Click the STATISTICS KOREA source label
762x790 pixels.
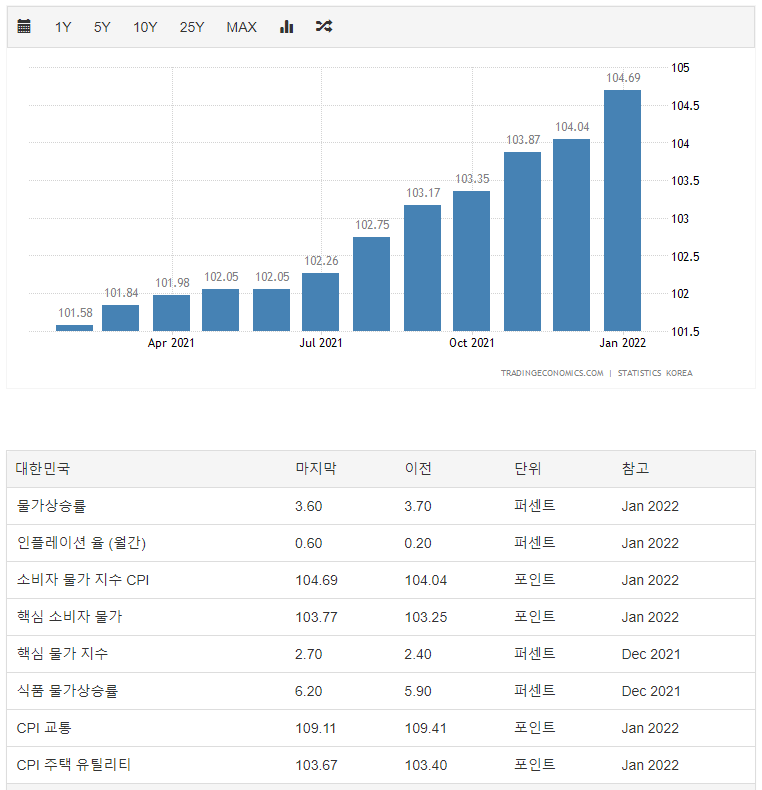[x=655, y=373]
